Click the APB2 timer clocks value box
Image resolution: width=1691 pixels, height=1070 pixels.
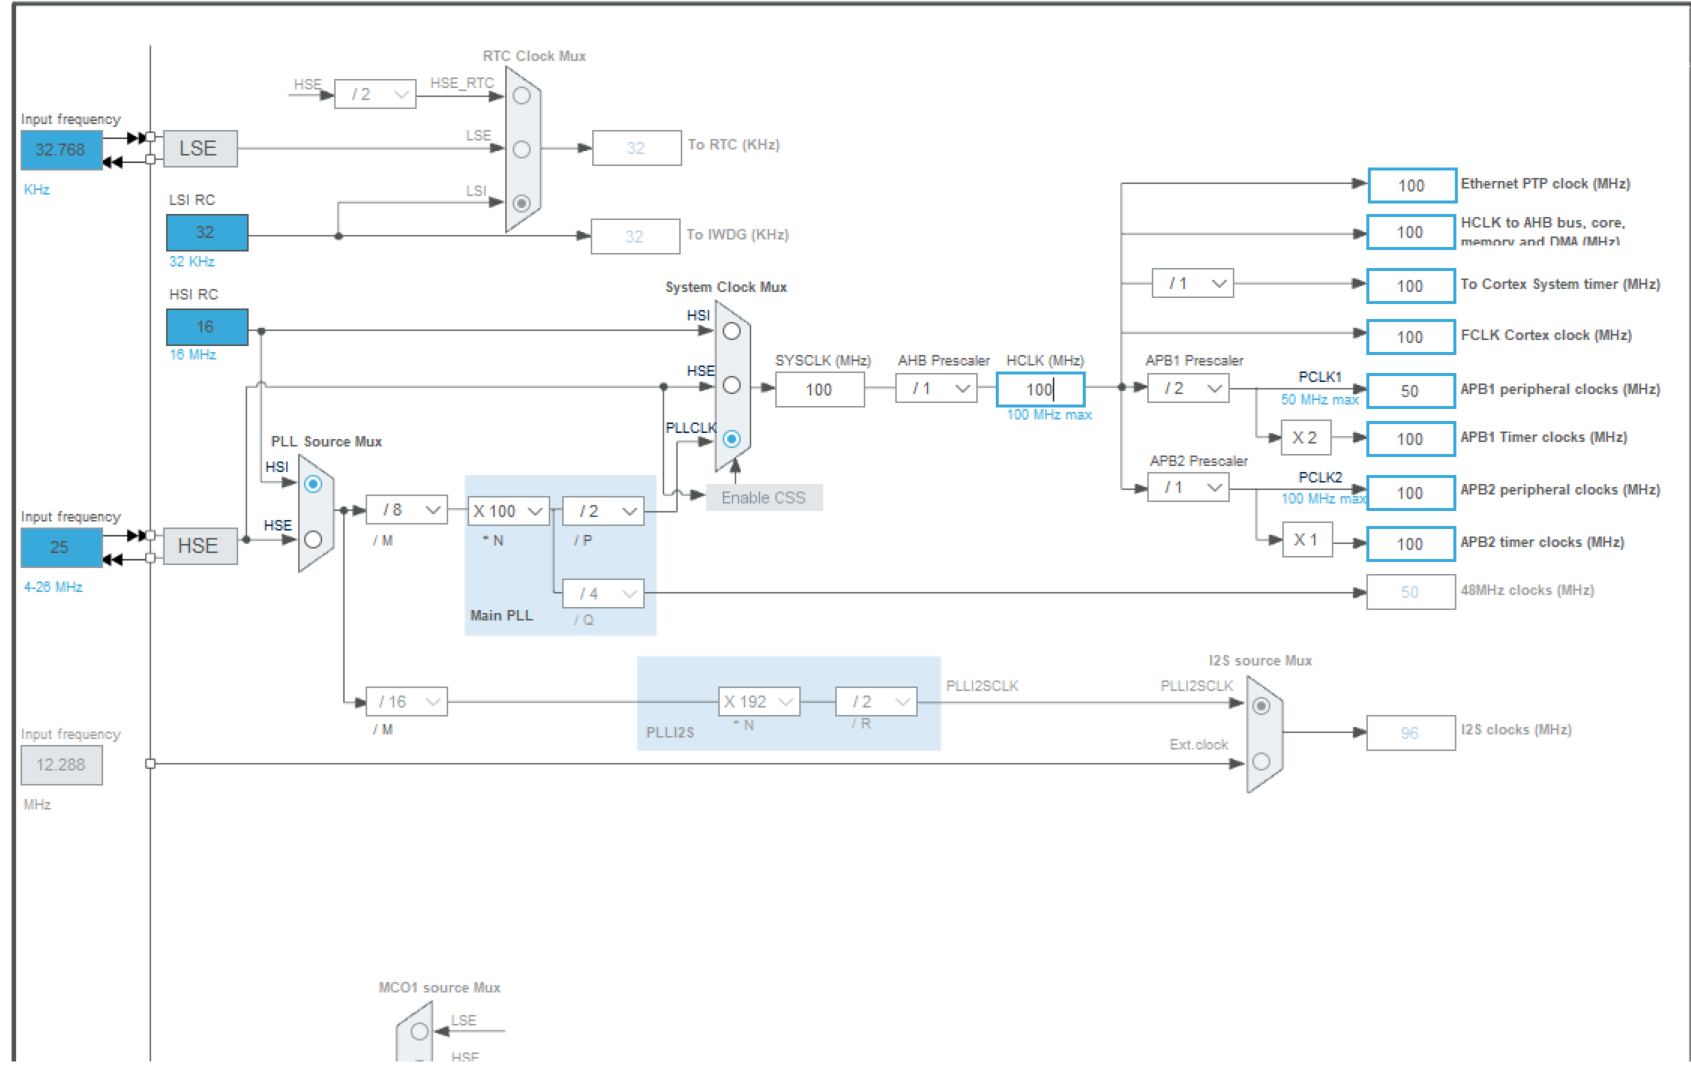click(1411, 544)
